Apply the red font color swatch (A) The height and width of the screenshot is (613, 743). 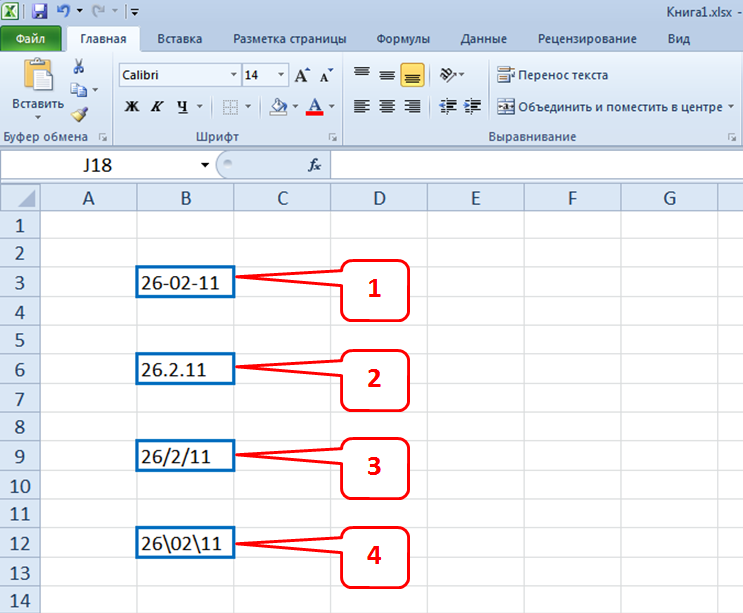pos(314,106)
